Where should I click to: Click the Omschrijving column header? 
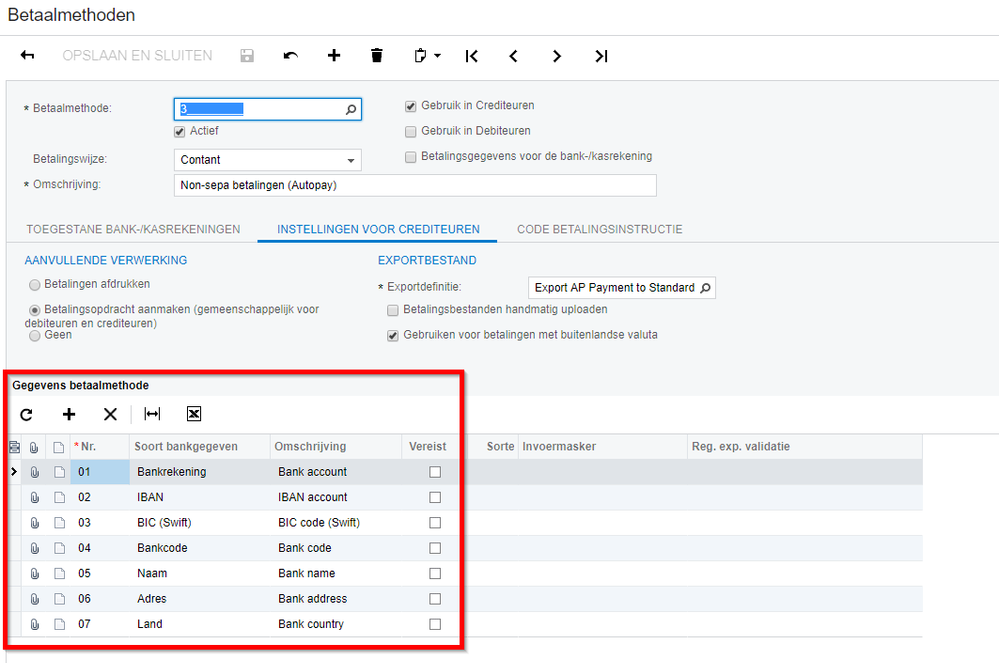coord(336,447)
